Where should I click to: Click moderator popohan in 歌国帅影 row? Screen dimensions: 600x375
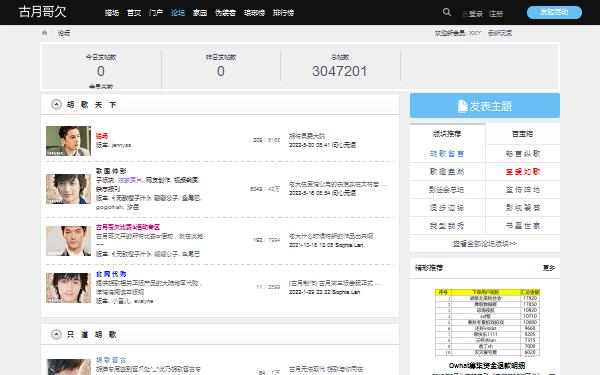coord(109,207)
